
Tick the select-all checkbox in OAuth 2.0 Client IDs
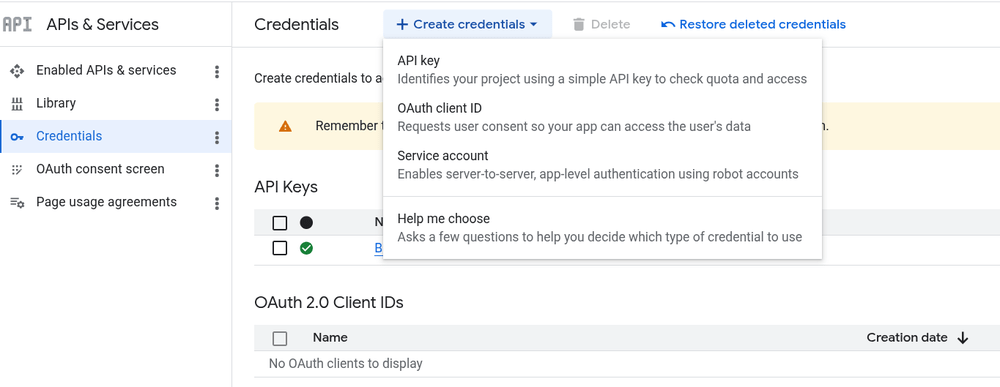pos(279,339)
